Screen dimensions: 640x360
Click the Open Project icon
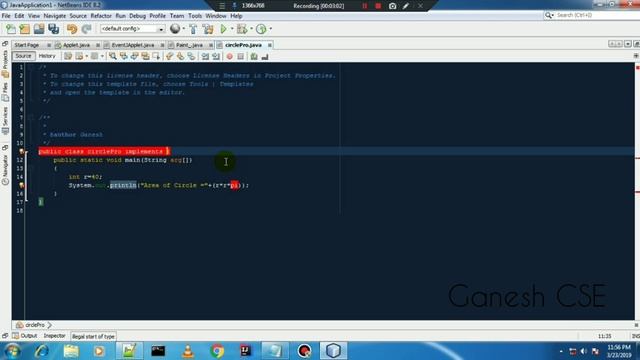tap(39, 29)
